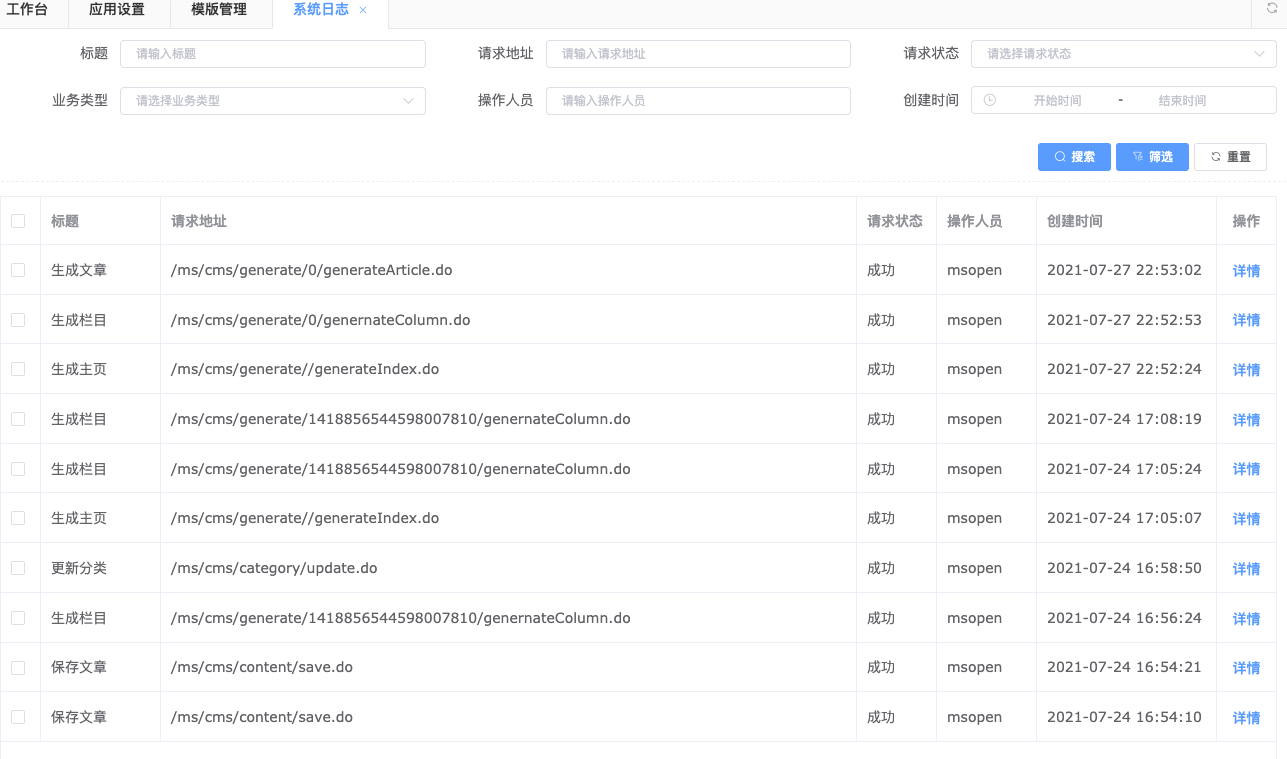1287x759 pixels.
Task: Expand the 请求状态 dropdown
Action: click(1123, 54)
